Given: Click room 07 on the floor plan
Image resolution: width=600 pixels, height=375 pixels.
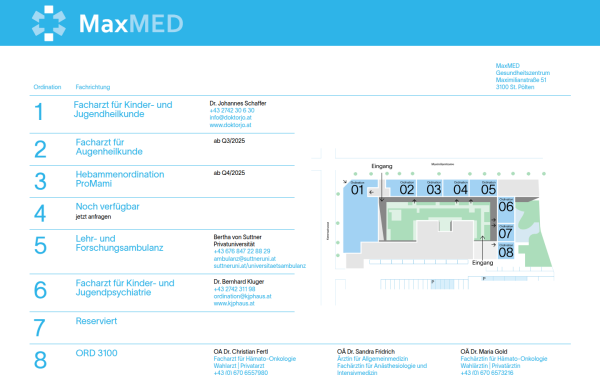Looking at the screenshot, I should pyautogui.click(x=505, y=233).
